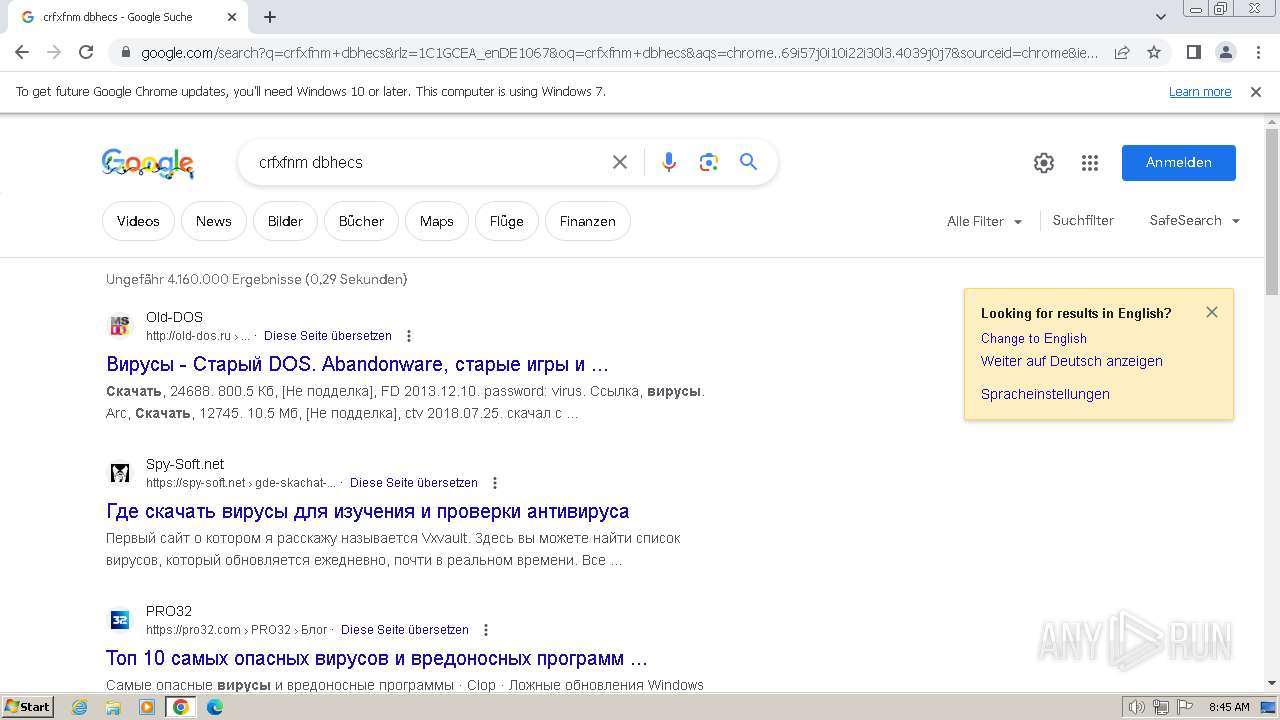Image resolution: width=1280 pixels, height=720 pixels.
Task: Close the English results suggestion box
Action: 1212,312
